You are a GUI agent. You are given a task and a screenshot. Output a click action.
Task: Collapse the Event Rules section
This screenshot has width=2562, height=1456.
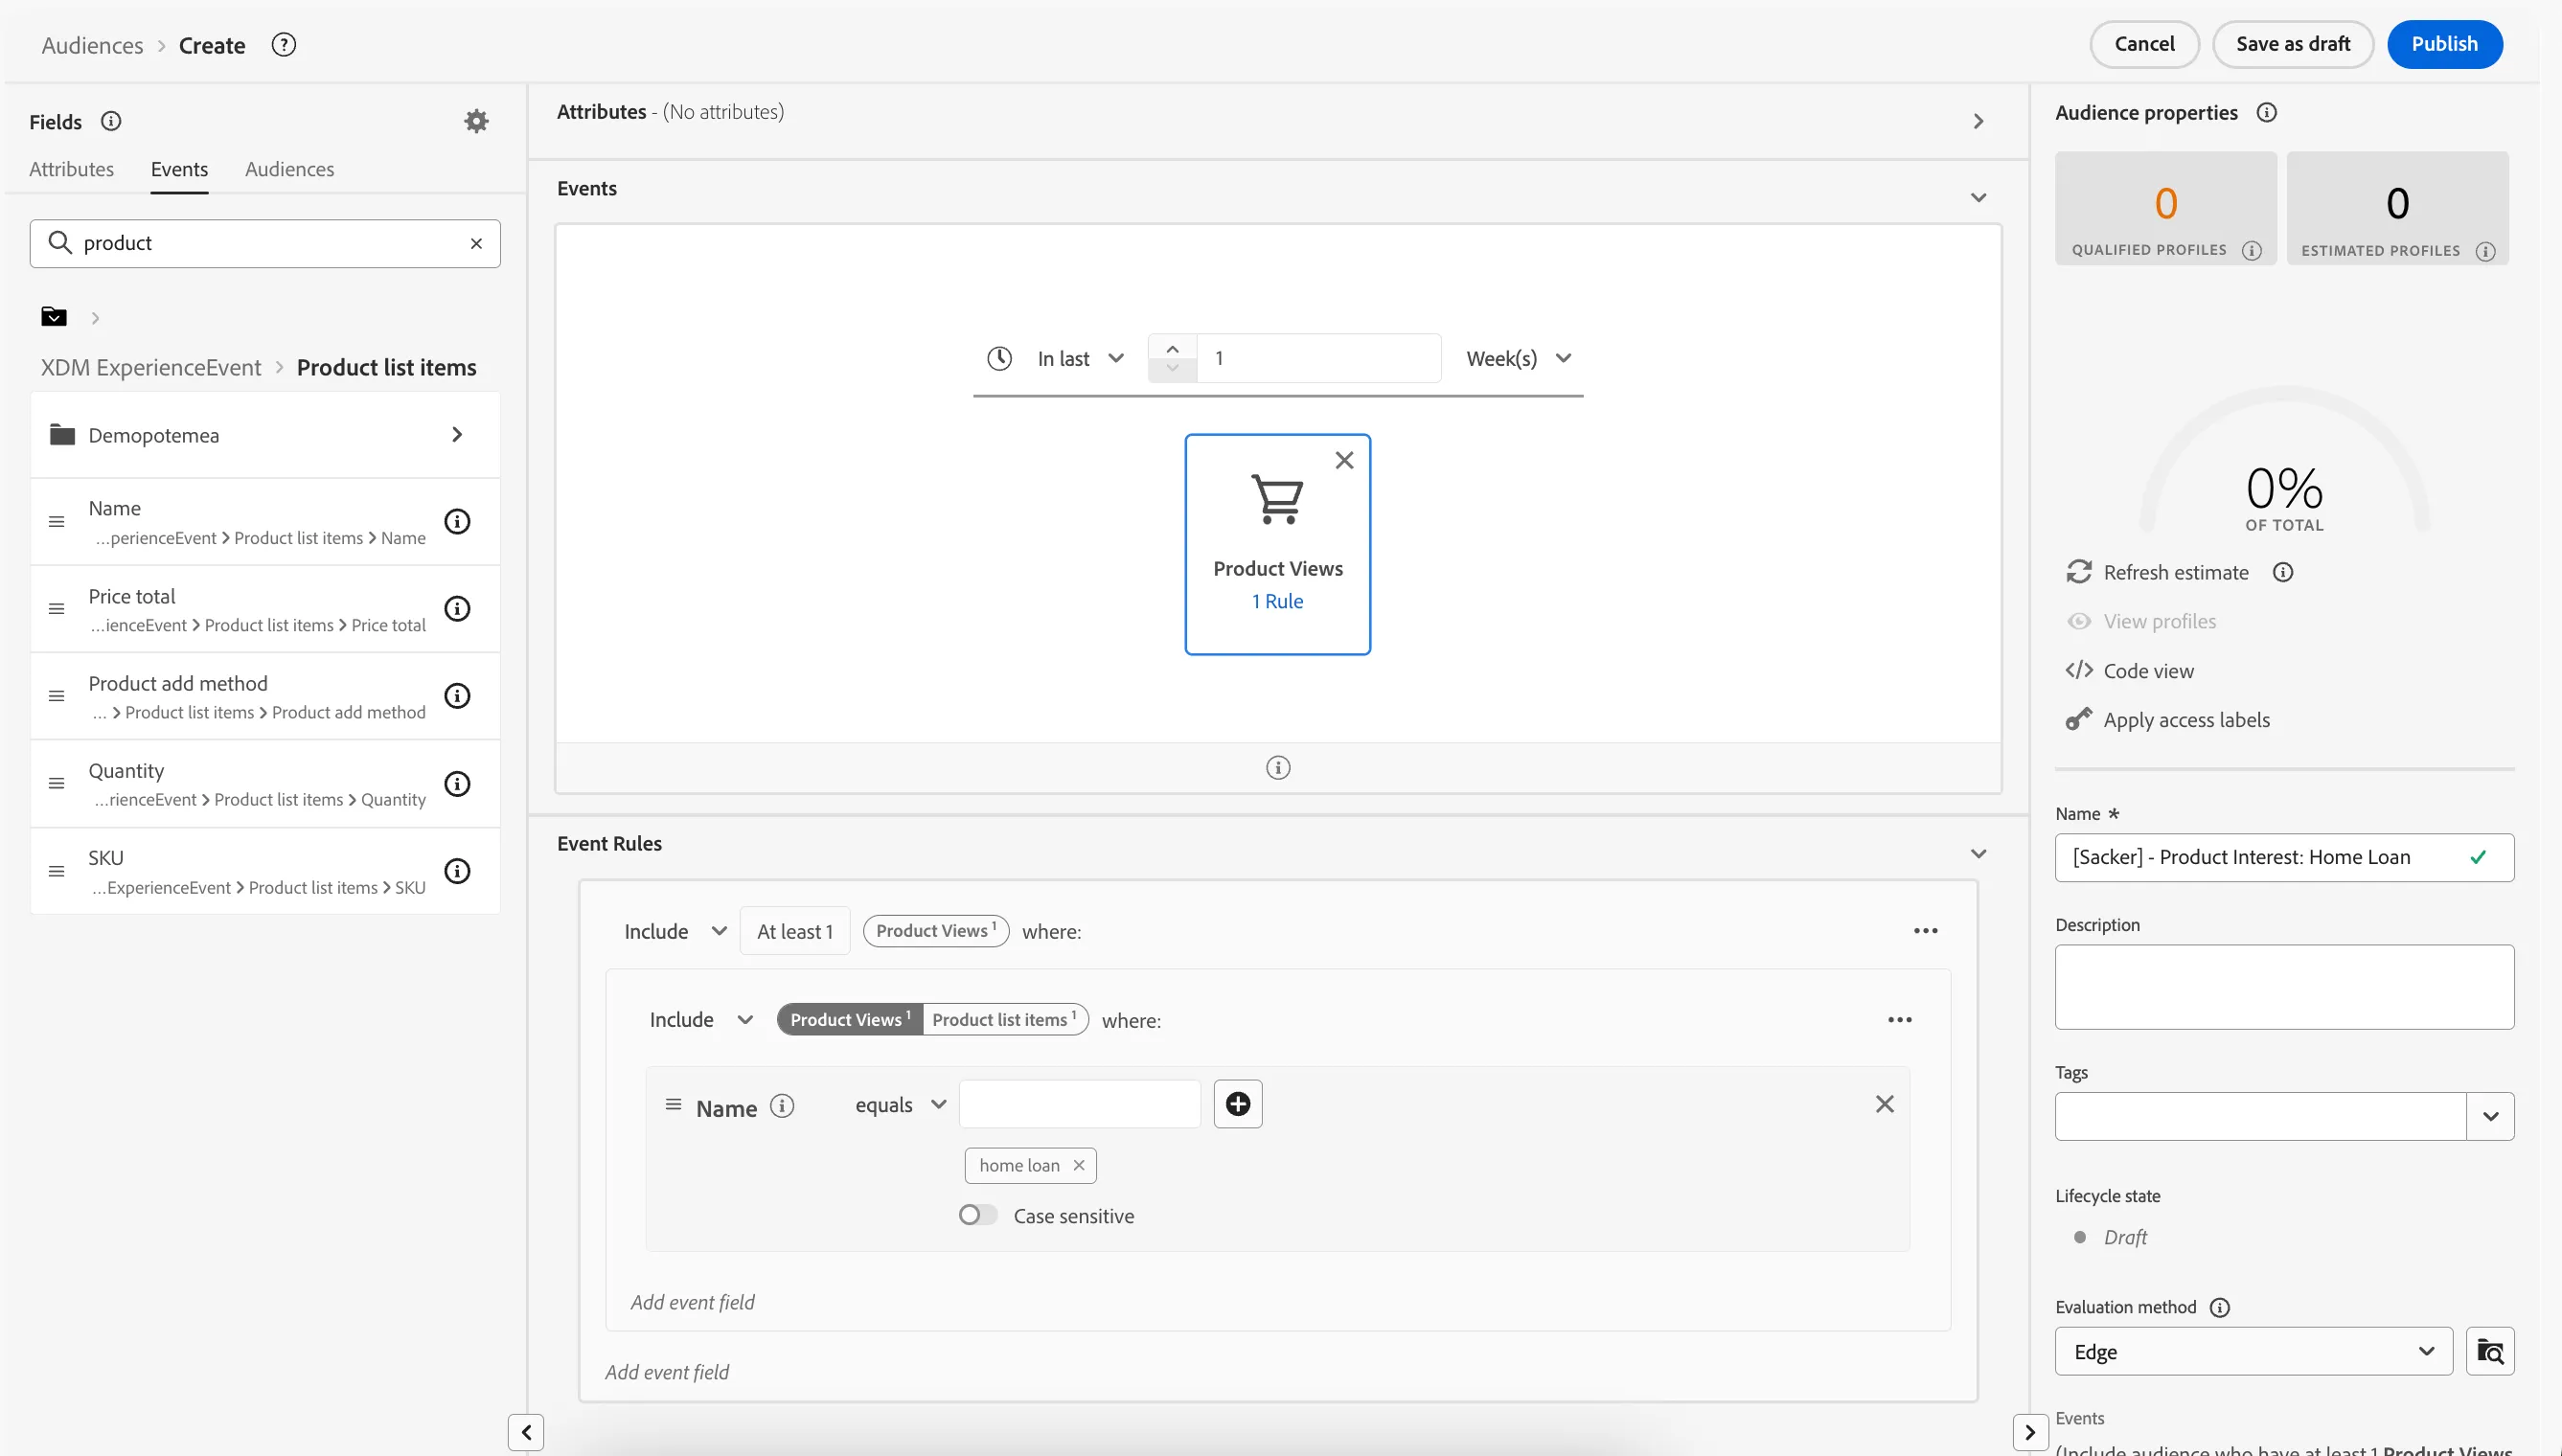pyautogui.click(x=1978, y=853)
